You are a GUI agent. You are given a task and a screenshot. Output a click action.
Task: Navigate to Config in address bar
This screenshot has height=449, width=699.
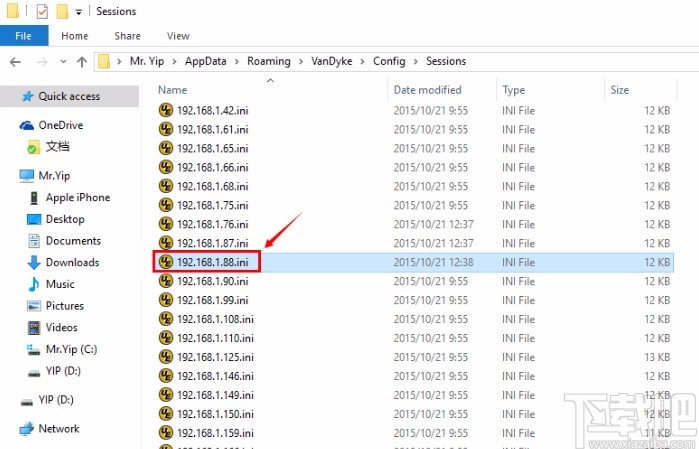tap(389, 61)
